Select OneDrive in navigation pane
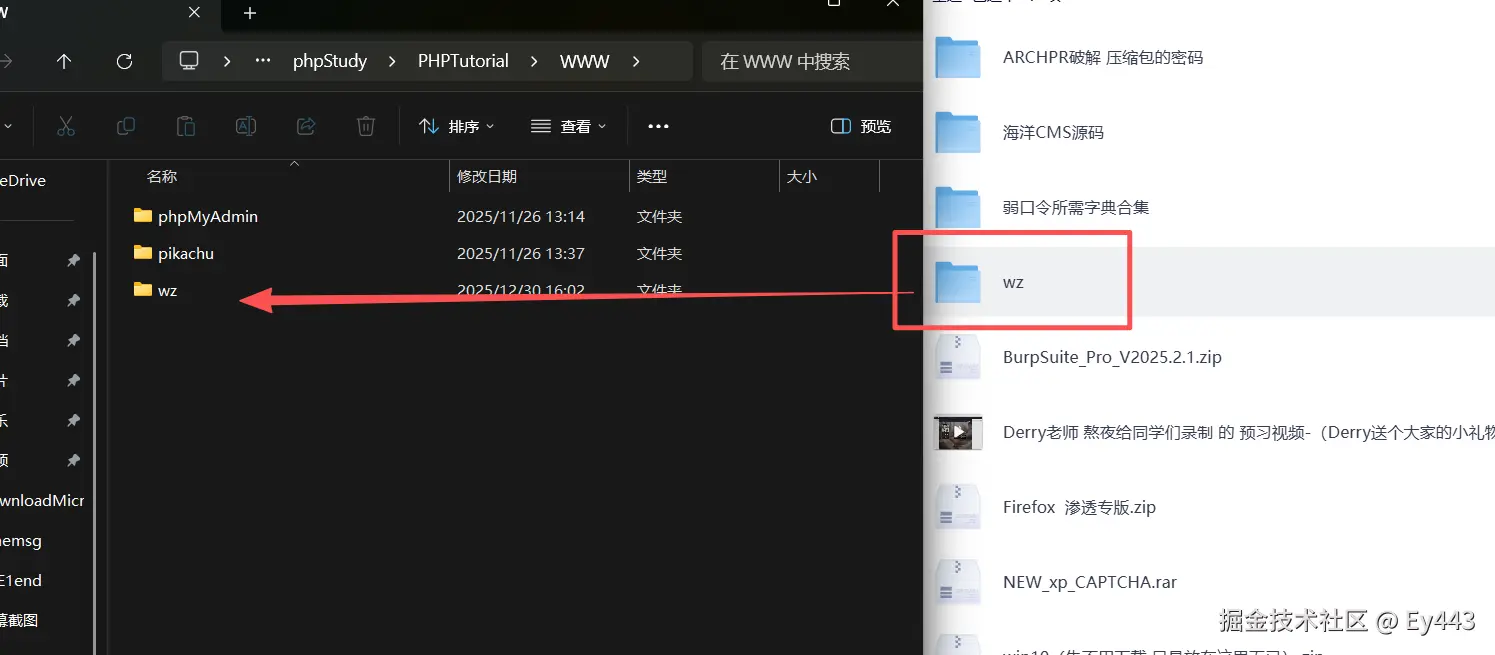The height and width of the screenshot is (655, 1495). click(23, 181)
